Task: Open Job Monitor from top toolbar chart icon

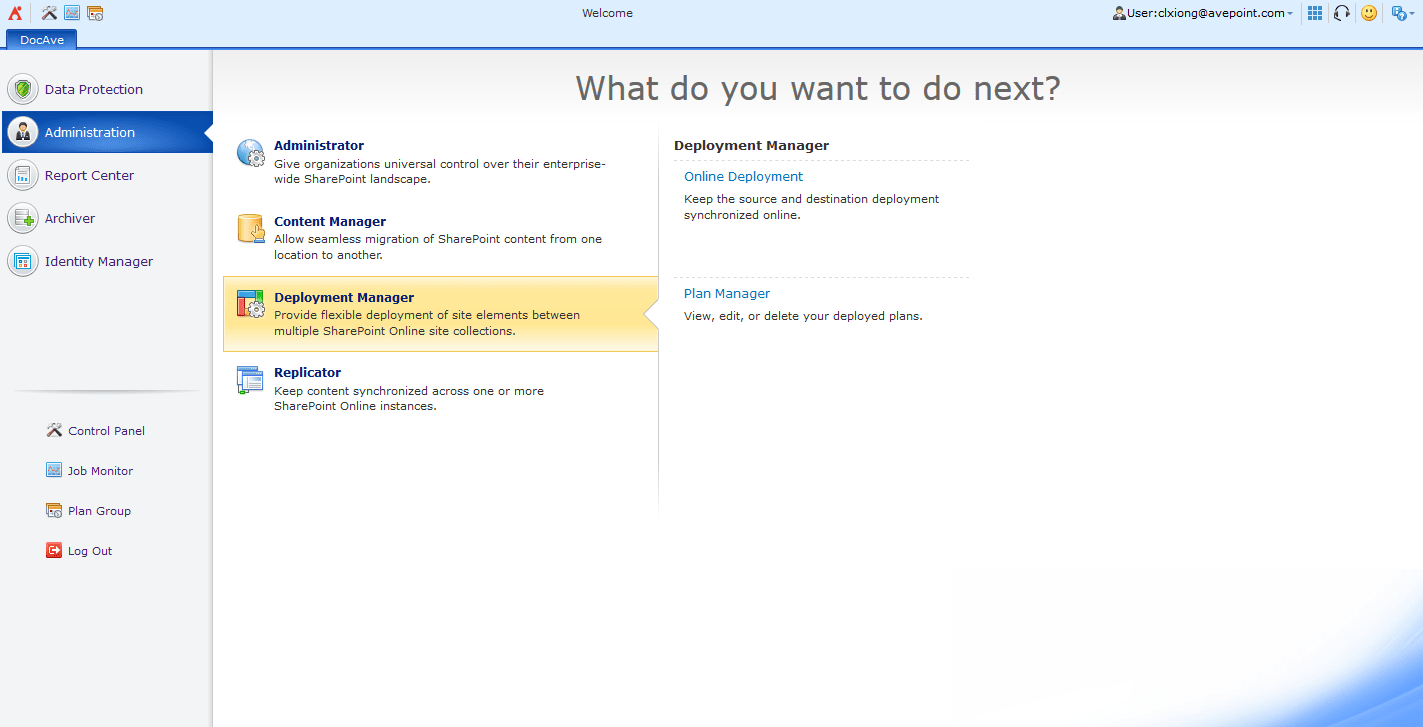Action: pyautogui.click(x=72, y=13)
